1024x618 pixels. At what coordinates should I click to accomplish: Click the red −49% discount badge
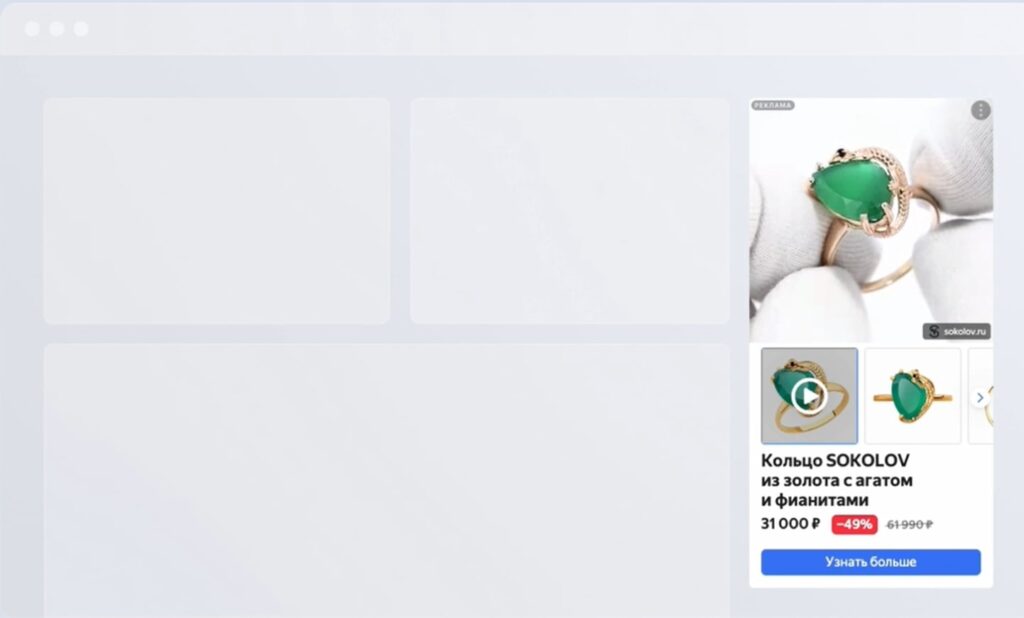coord(854,525)
